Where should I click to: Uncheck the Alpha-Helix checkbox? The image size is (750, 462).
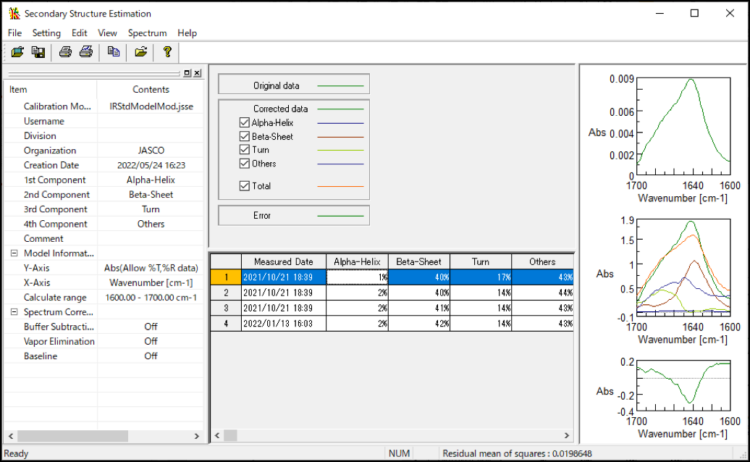(245, 122)
